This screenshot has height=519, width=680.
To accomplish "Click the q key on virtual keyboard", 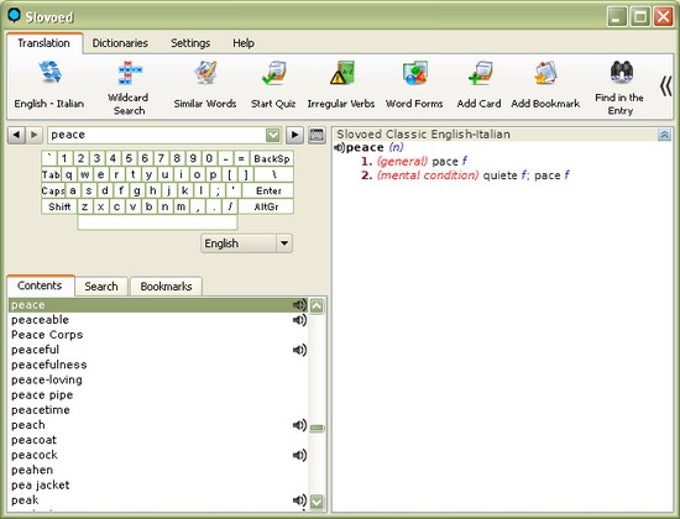I will tap(69, 175).
